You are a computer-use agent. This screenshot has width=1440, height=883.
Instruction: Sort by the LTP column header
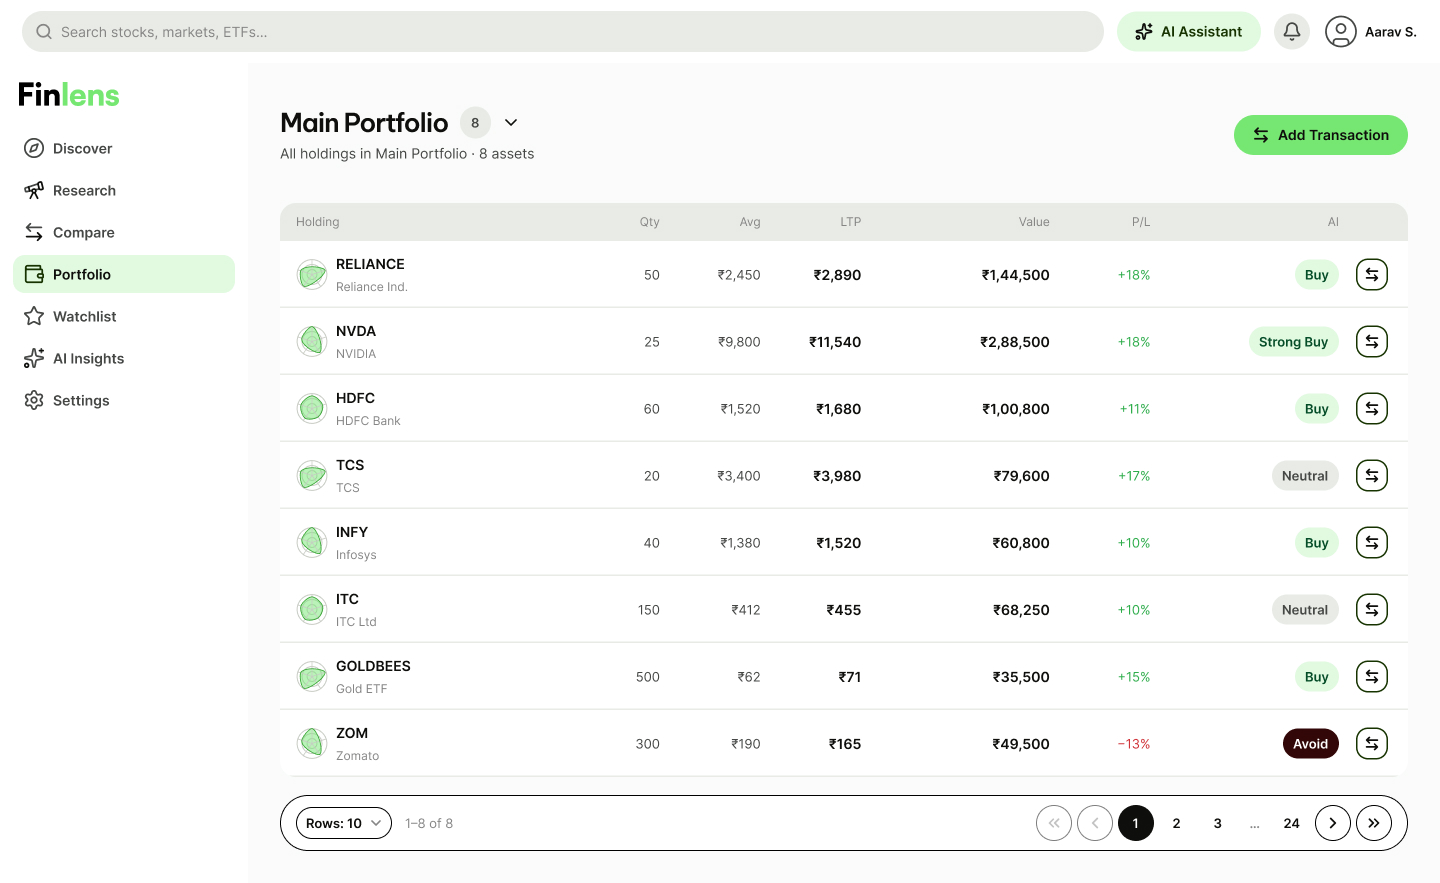click(x=851, y=222)
